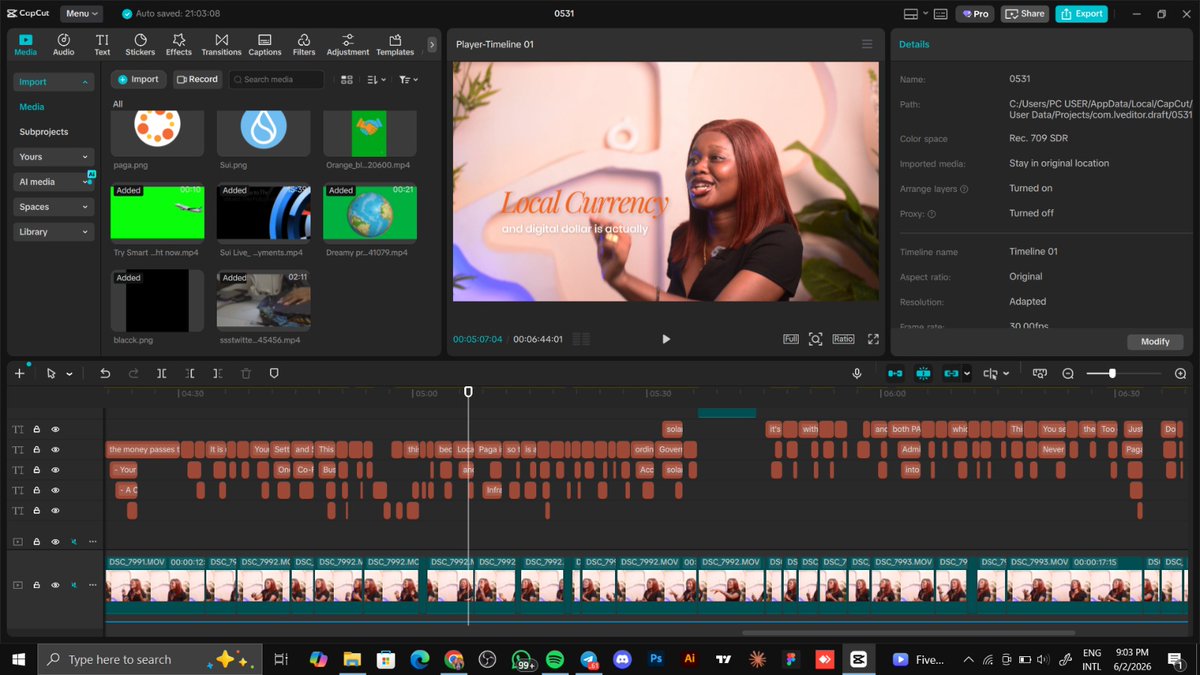Collapse the Import section in sidebar
This screenshot has width=1200, height=675.
[x=54, y=82]
